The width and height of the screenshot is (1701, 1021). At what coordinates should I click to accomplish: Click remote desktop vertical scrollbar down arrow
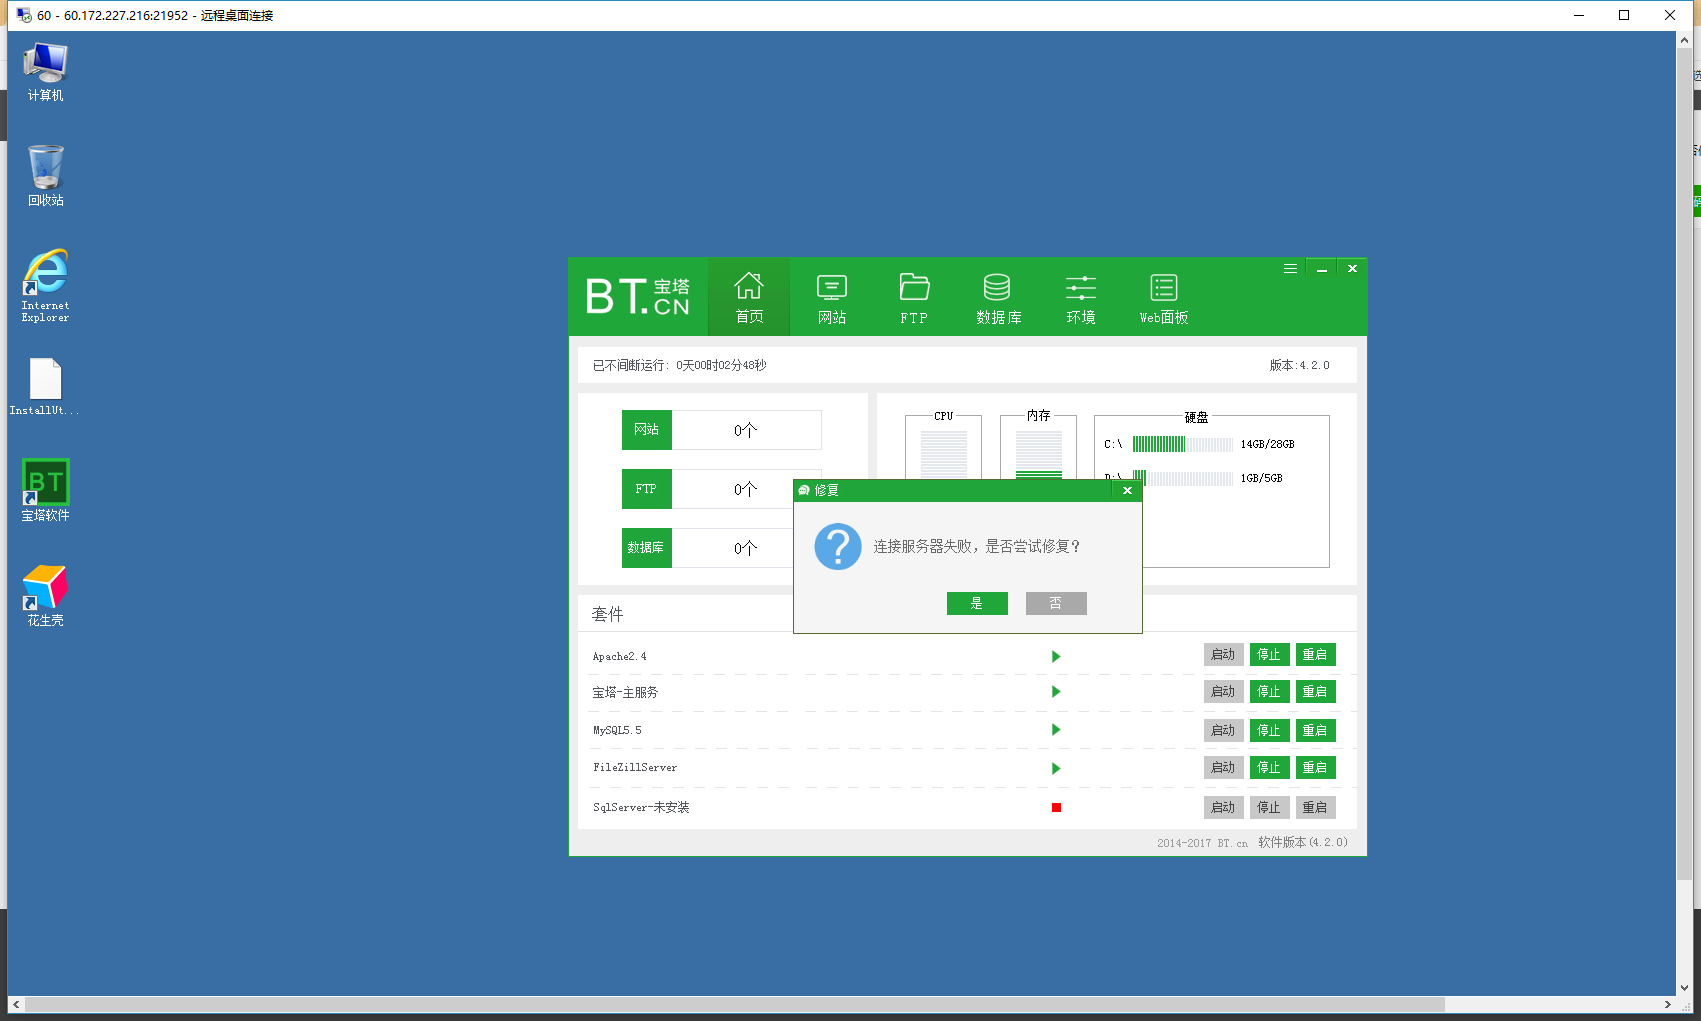(x=1684, y=987)
